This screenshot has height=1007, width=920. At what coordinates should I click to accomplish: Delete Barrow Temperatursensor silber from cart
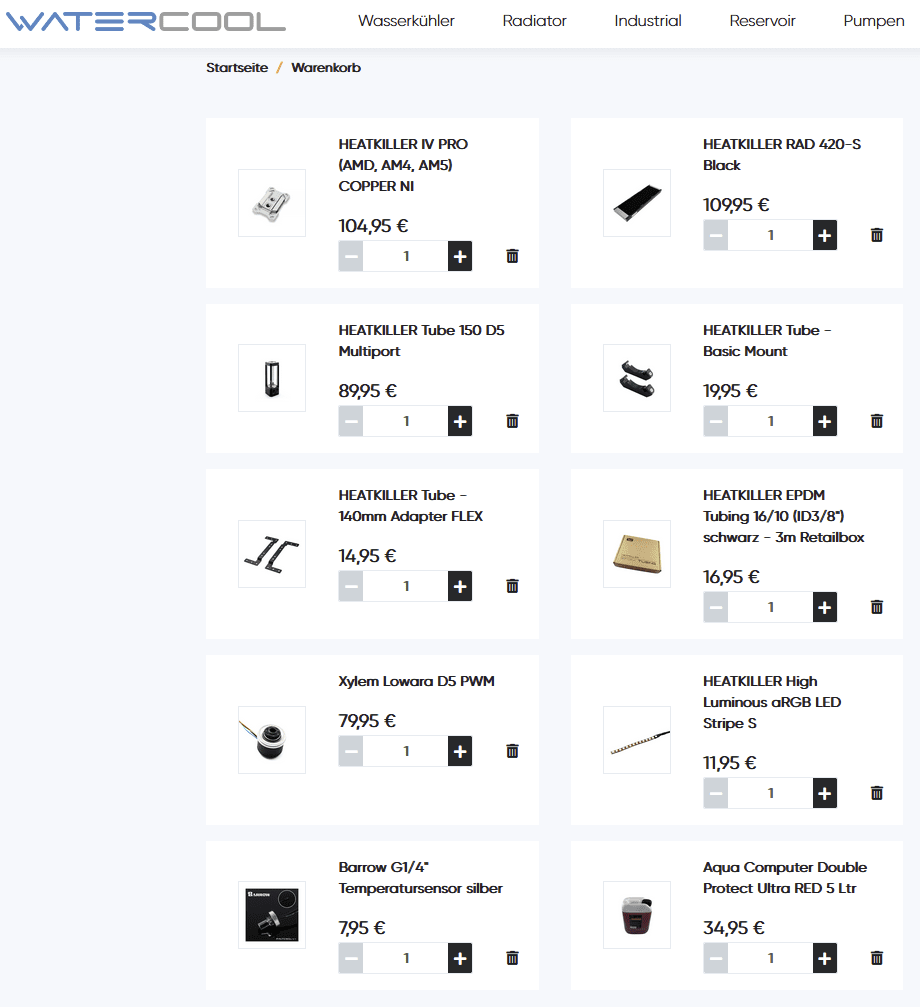point(512,958)
